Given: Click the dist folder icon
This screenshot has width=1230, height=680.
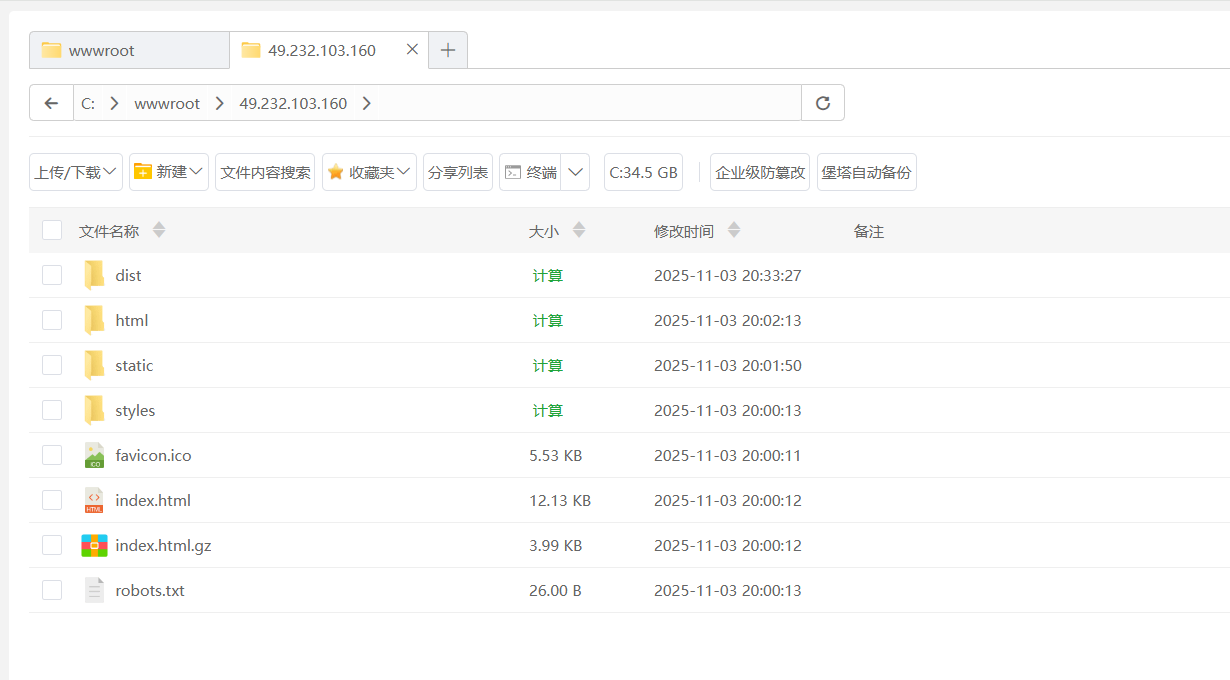Looking at the screenshot, I should (x=94, y=275).
